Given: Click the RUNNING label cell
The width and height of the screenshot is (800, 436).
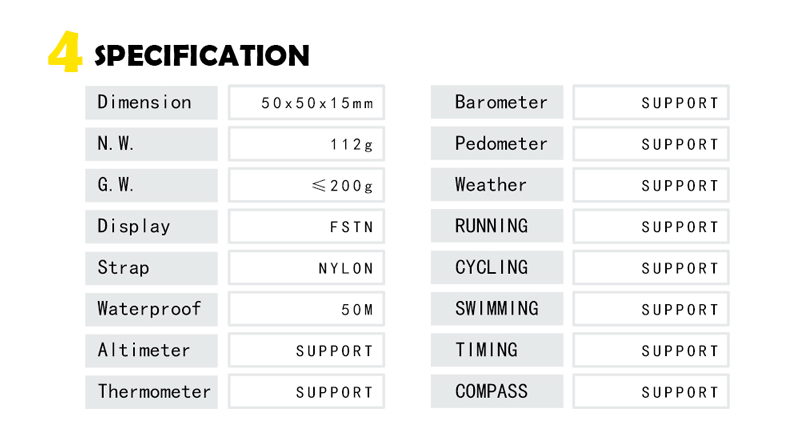Looking at the screenshot, I should tap(497, 227).
